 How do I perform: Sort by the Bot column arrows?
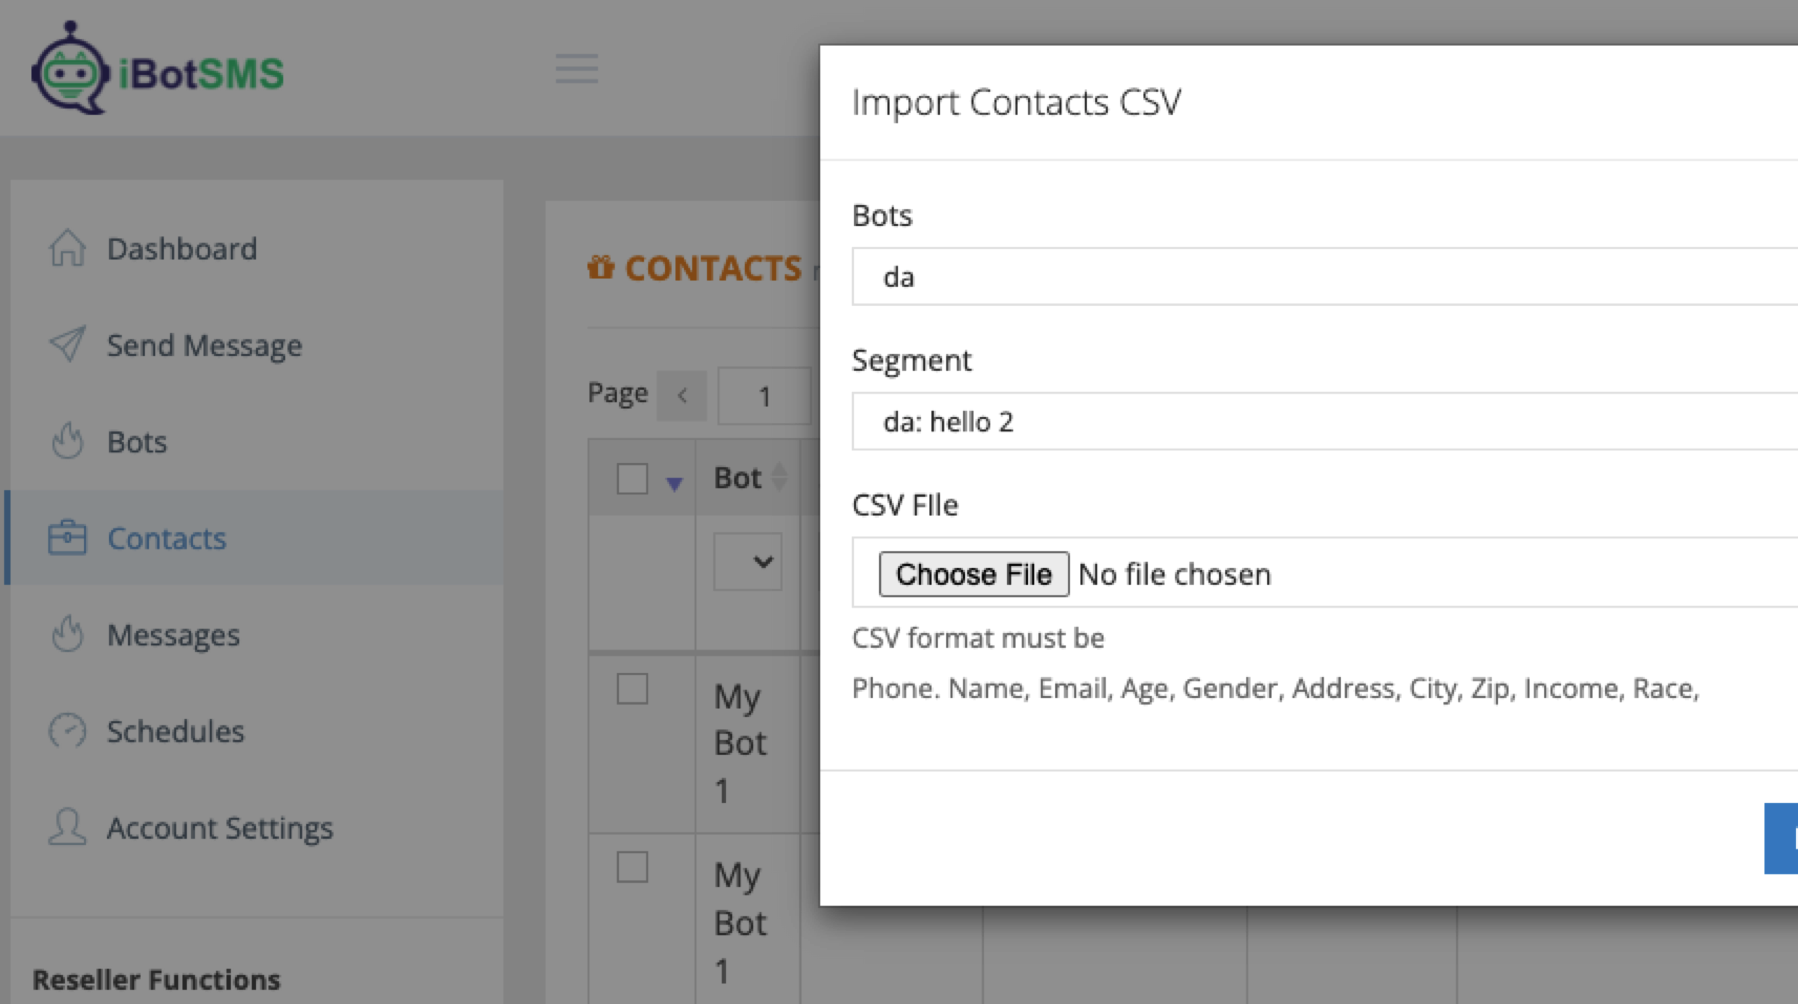[780, 478]
